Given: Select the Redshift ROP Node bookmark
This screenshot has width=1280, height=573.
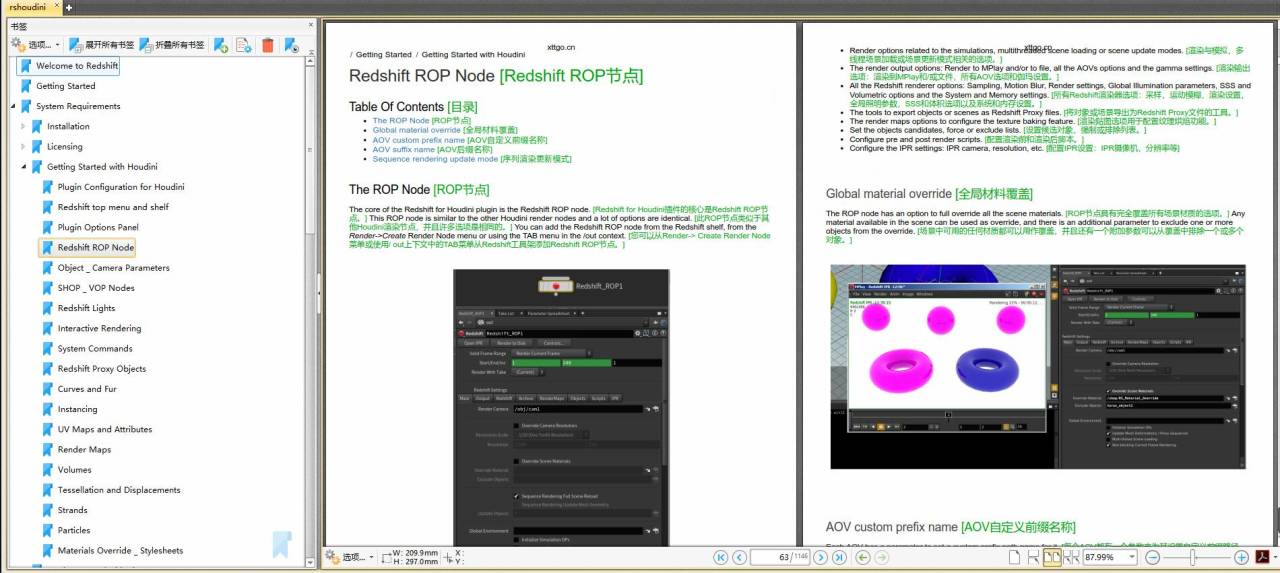Looking at the screenshot, I should click(95, 247).
